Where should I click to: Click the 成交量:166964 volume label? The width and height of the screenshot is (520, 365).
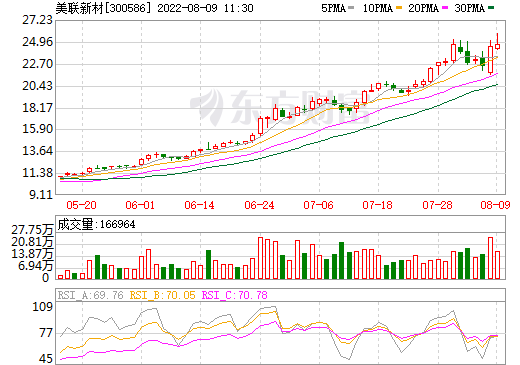[x=96, y=224]
